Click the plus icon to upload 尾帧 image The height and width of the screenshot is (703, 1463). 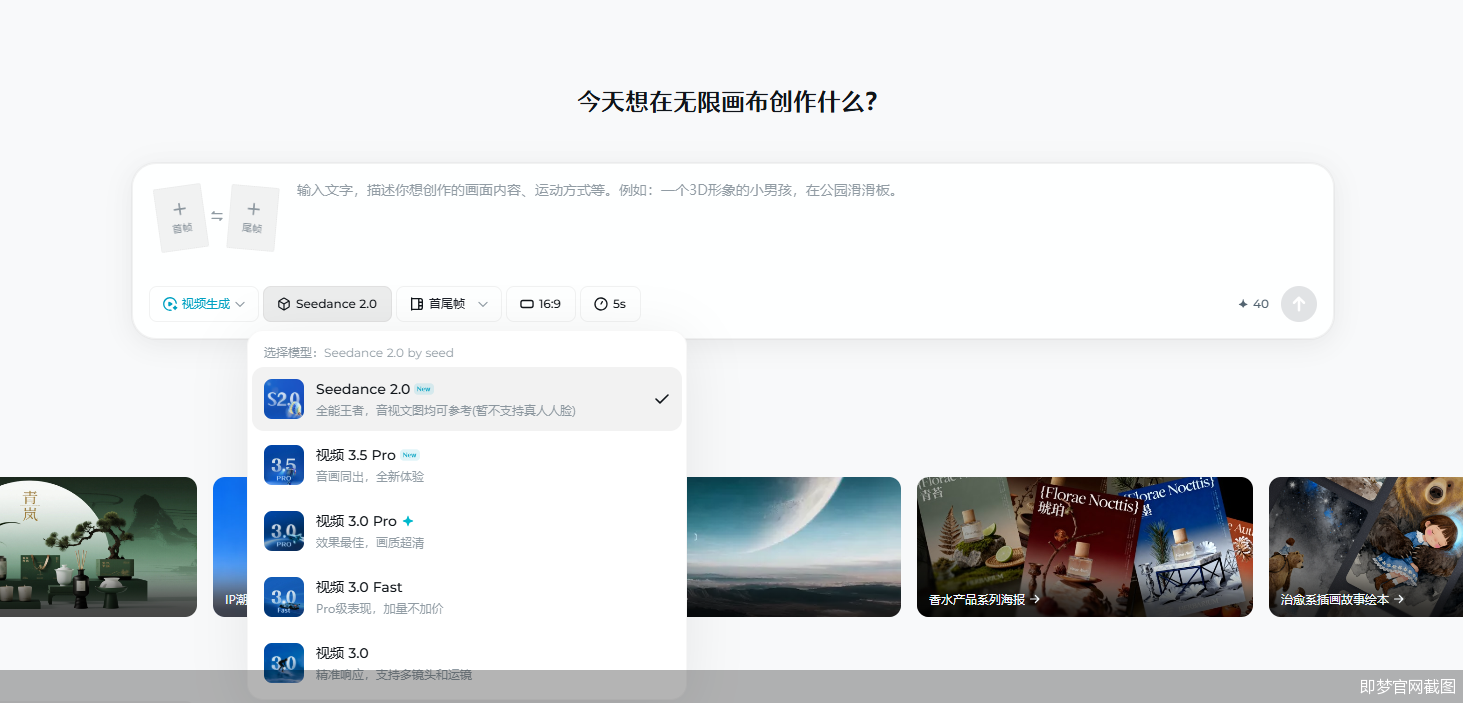[x=252, y=210]
